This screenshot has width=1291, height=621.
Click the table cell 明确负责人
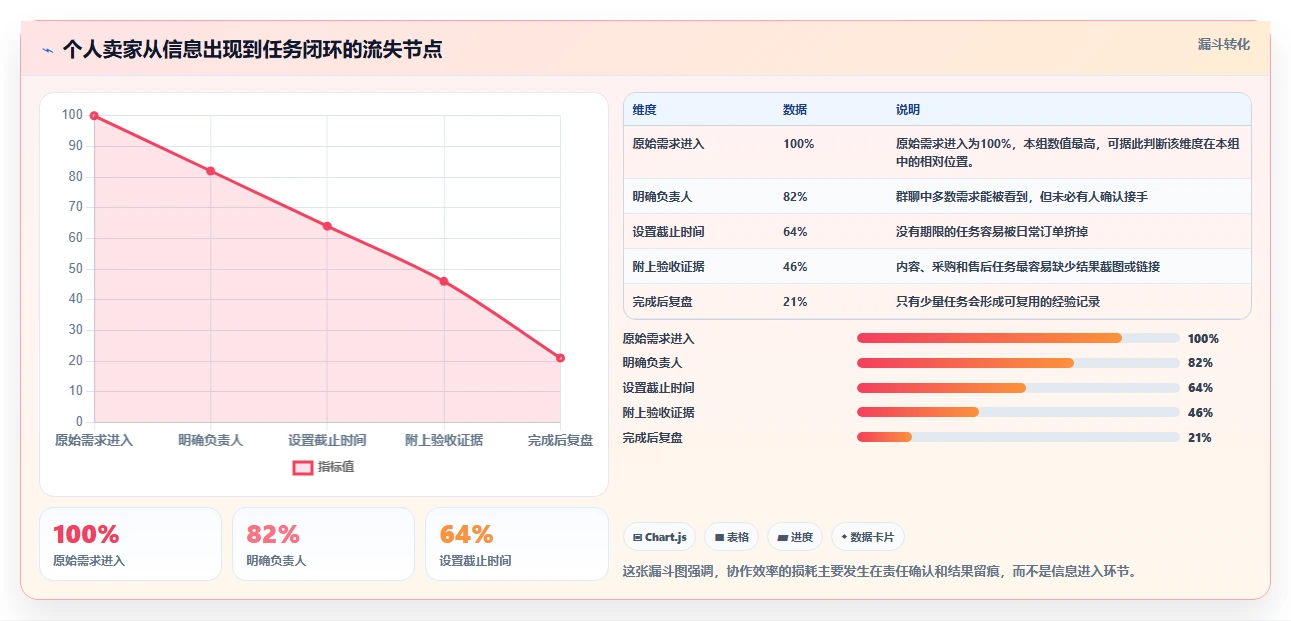[x=663, y=197]
